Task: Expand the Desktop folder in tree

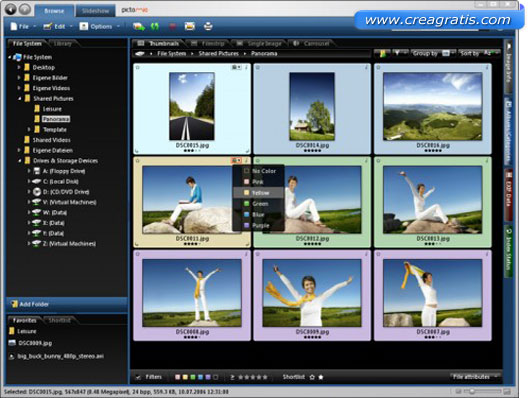Action: pyautogui.click(x=19, y=68)
